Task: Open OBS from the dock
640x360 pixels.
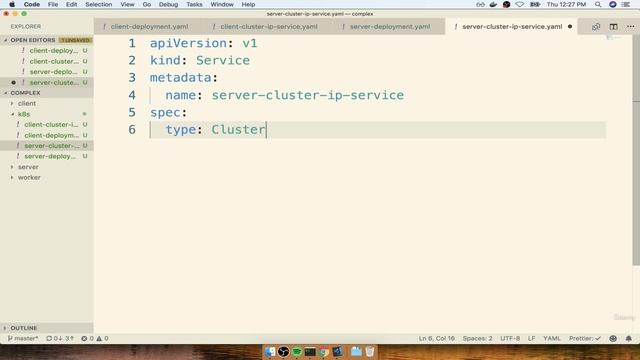Action: 283,351
